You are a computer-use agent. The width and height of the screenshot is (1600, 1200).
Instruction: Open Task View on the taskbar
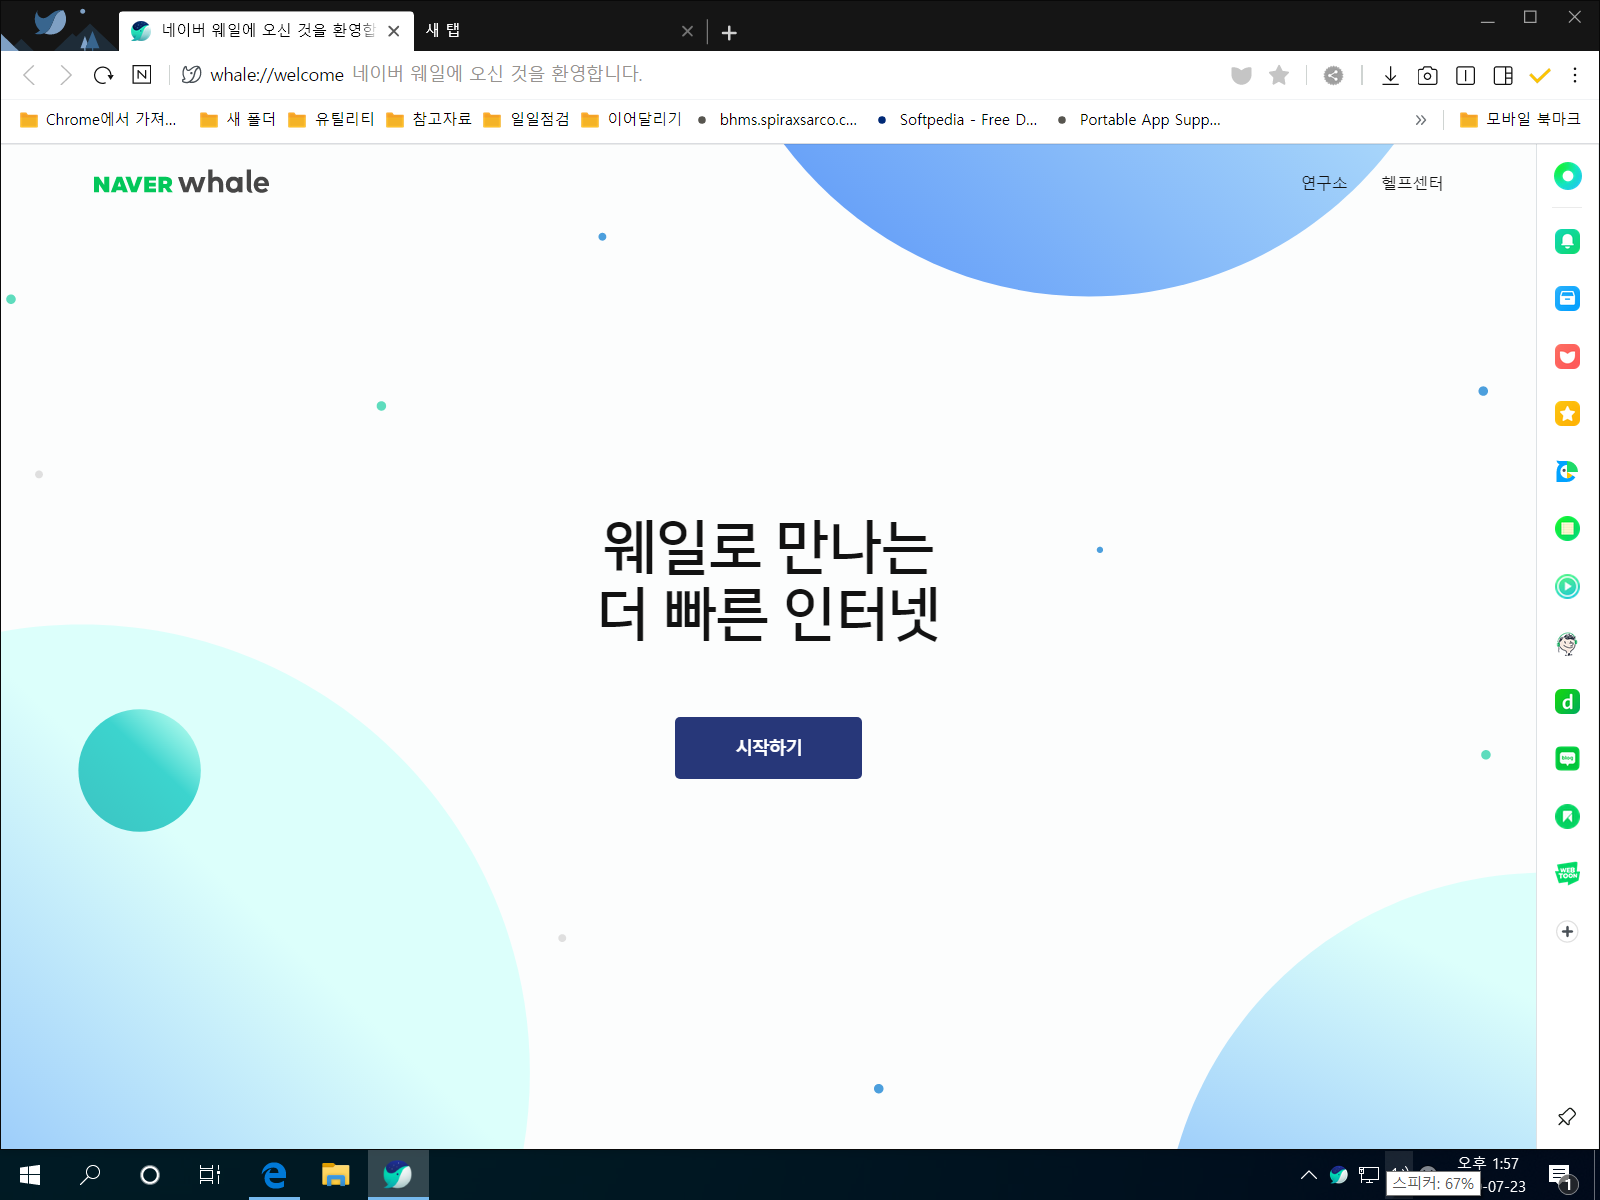click(210, 1175)
